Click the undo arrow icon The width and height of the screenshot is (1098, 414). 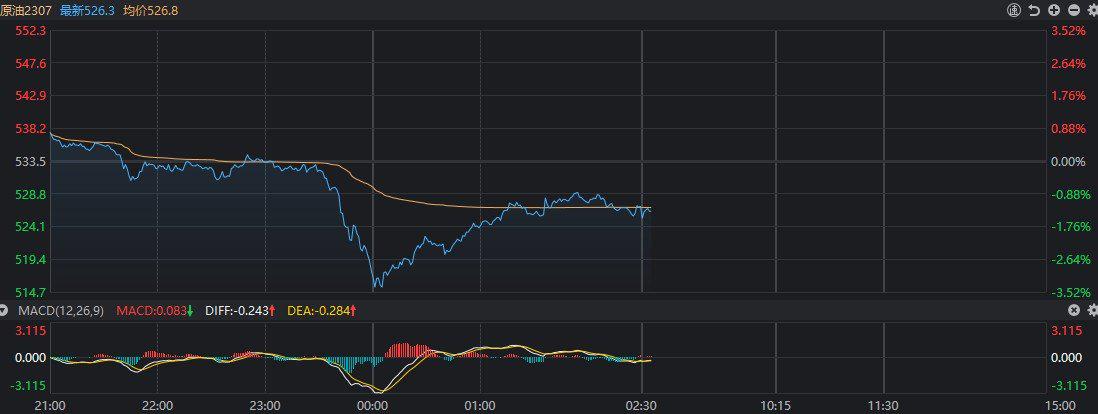pos(1033,10)
